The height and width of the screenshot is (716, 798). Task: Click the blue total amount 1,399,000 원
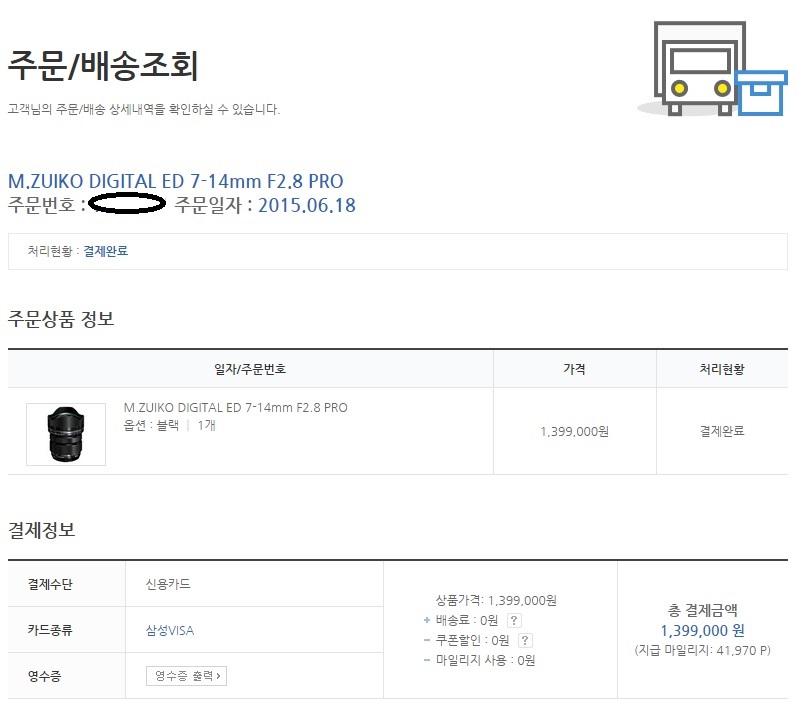(702, 631)
